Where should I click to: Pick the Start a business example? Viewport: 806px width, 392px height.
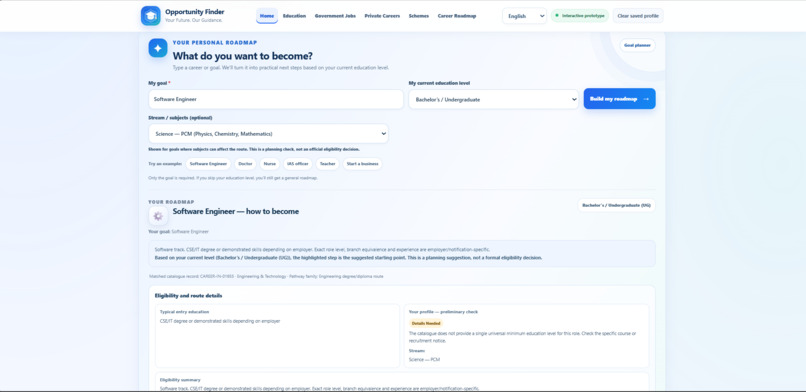click(362, 164)
